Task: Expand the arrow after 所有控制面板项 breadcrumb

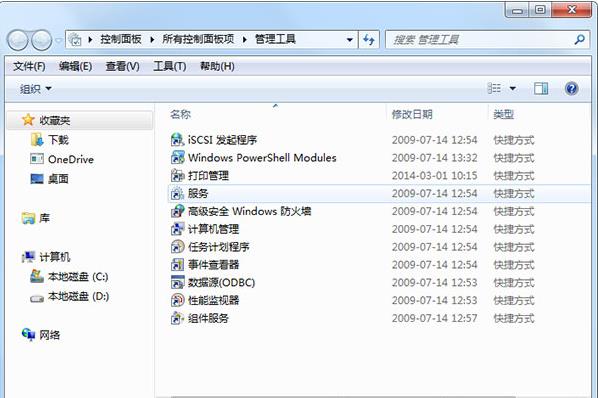Action: (x=244, y=39)
